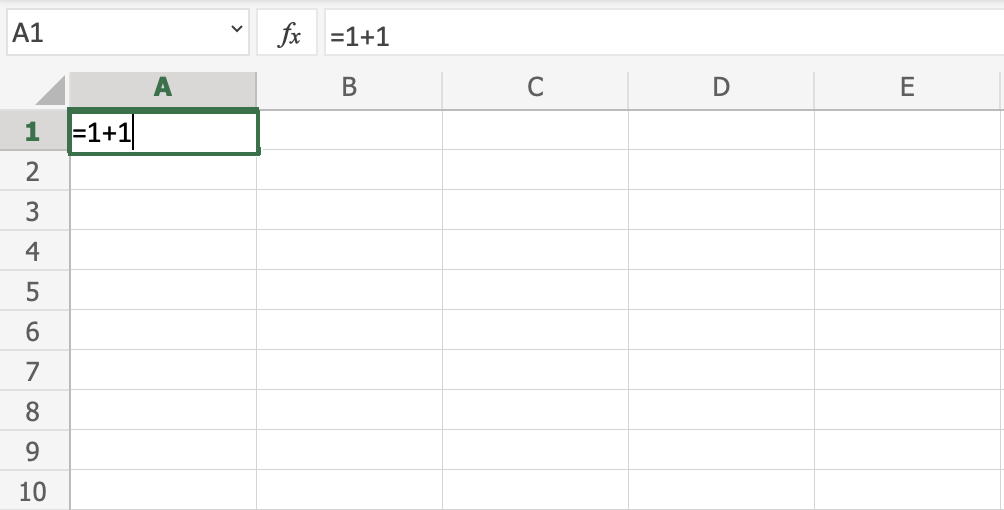The height and width of the screenshot is (510, 1004).
Task: Select row 8 header
Action: pos(33,411)
